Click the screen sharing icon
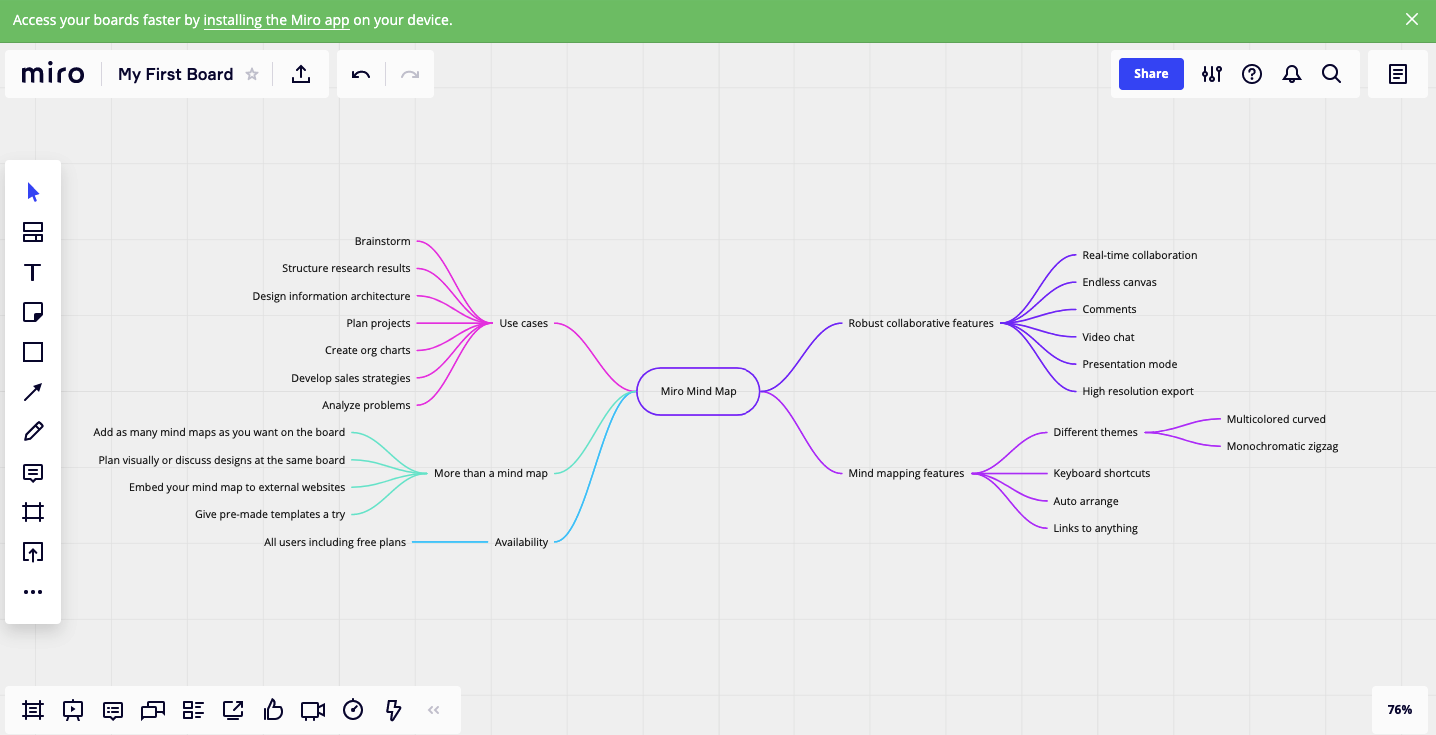 click(233, 710)
